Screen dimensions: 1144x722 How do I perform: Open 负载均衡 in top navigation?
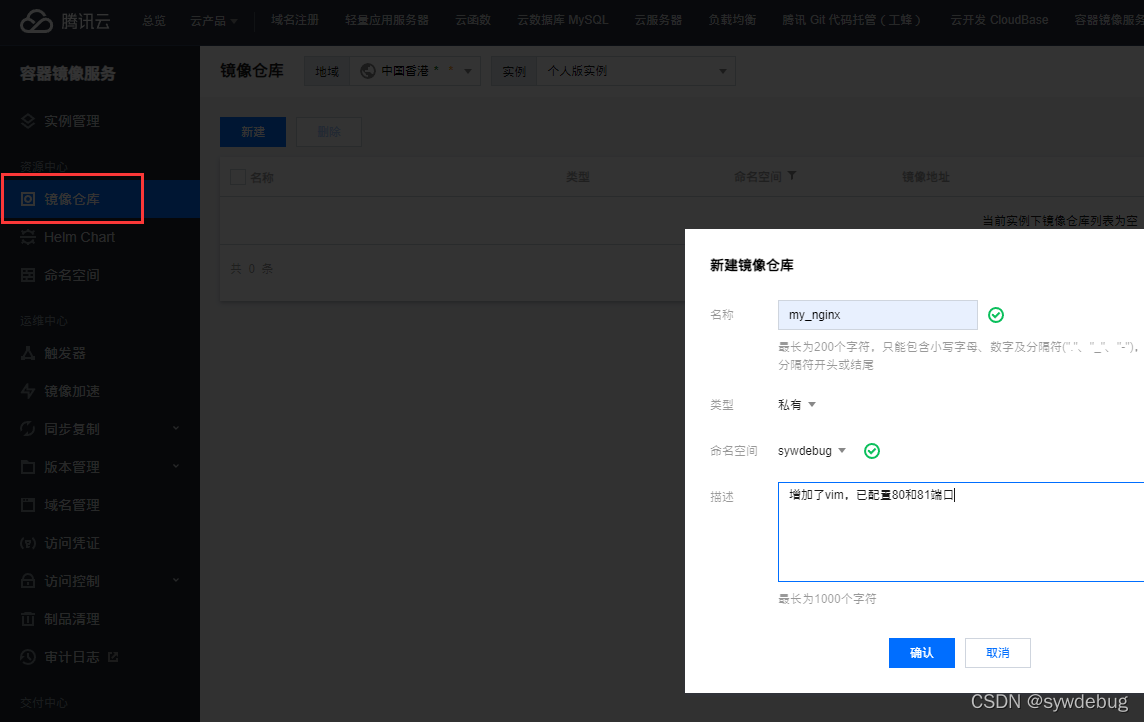732,20
